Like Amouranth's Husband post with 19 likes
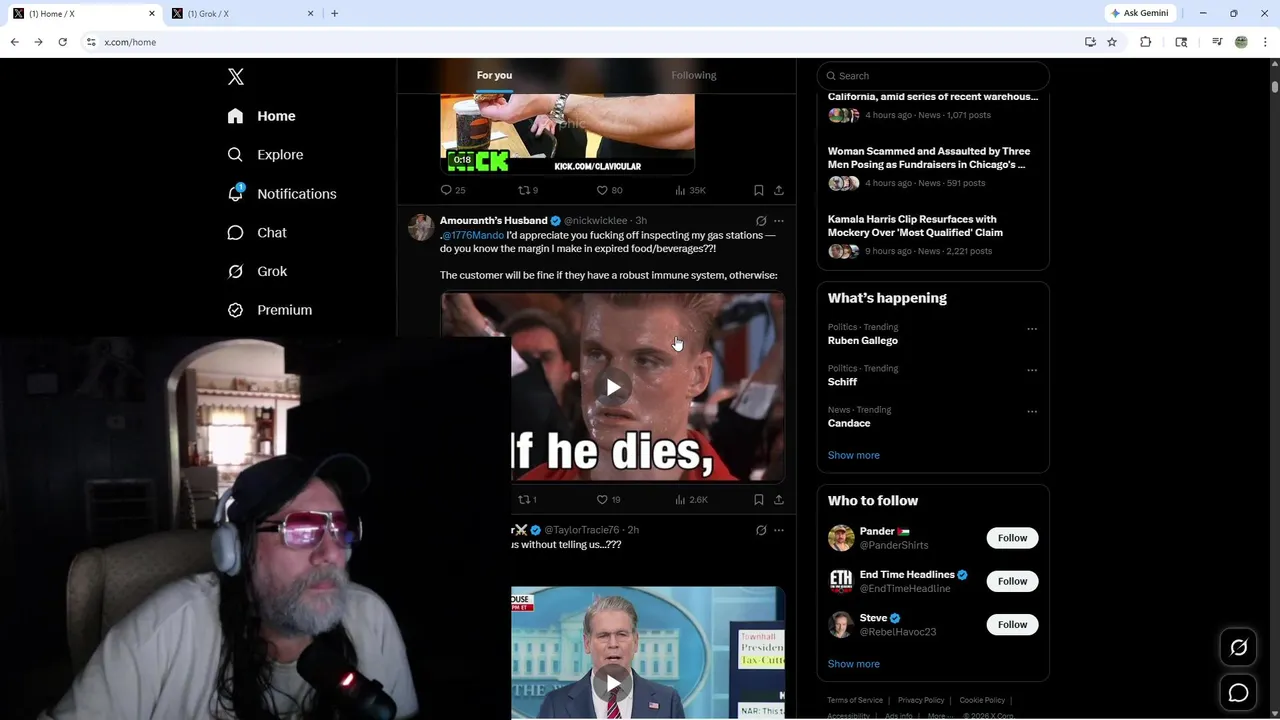Viewport: 1280px width, 720px height. 608,499
